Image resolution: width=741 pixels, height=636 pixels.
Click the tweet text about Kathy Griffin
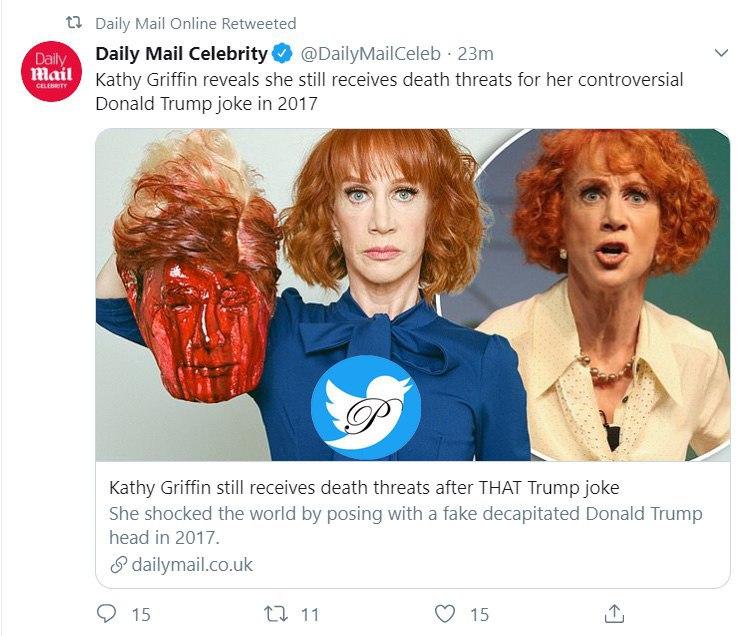click(390, 91)
